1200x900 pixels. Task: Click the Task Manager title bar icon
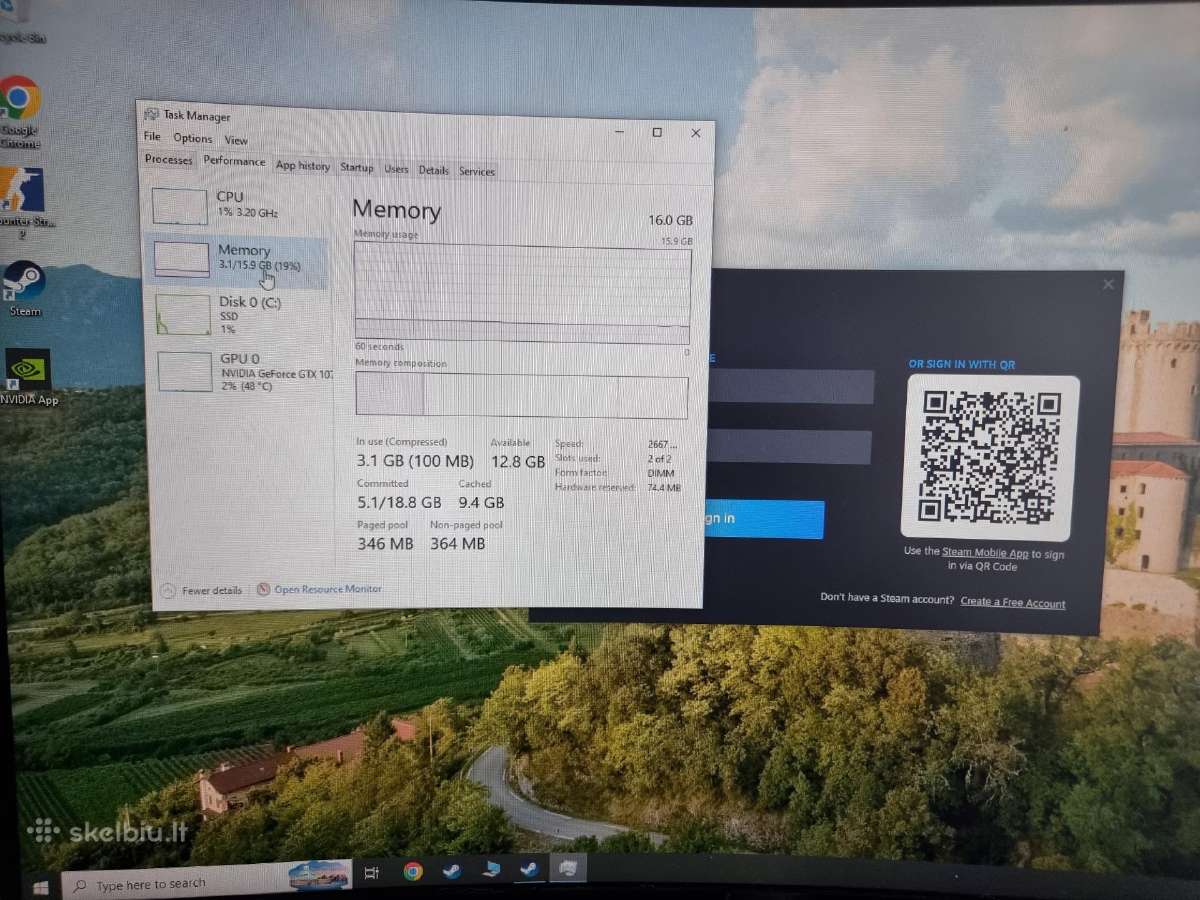pos(151,114)
